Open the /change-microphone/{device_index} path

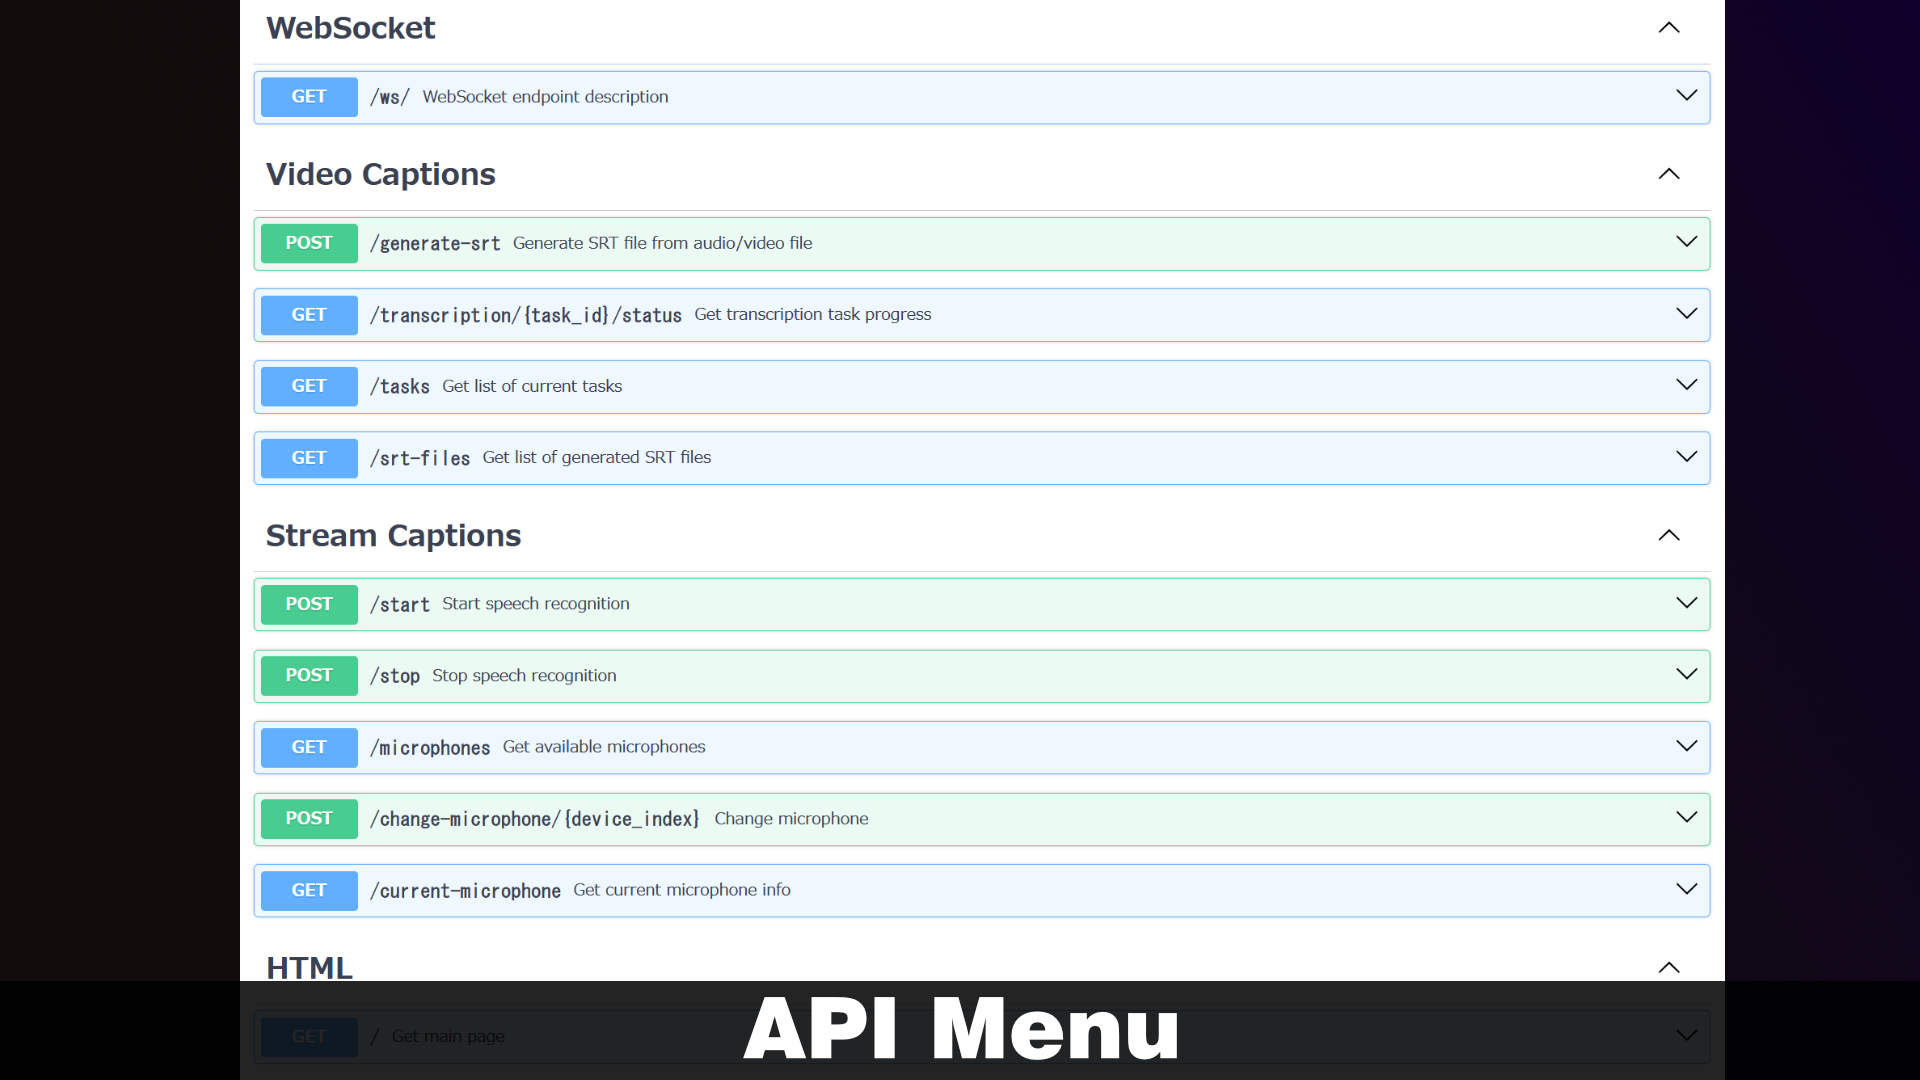[534, 819]
